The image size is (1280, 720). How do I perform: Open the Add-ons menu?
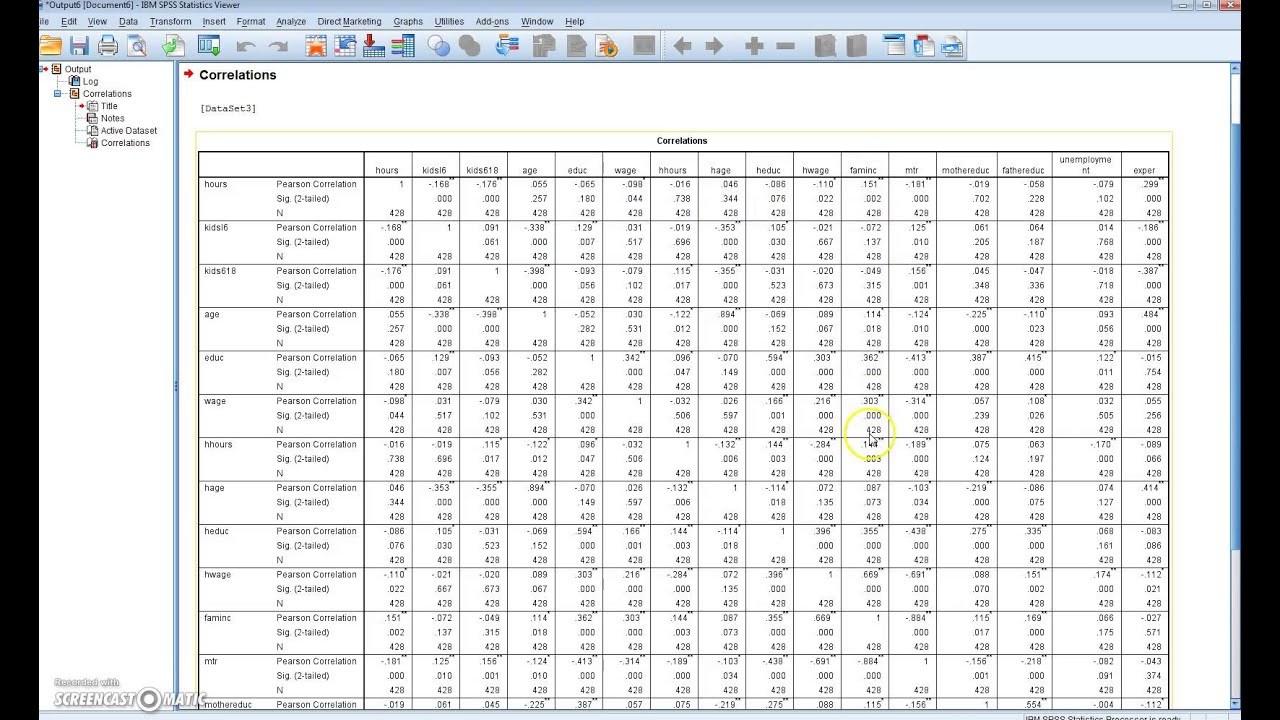pyautogui.click(x=492, y=21)
